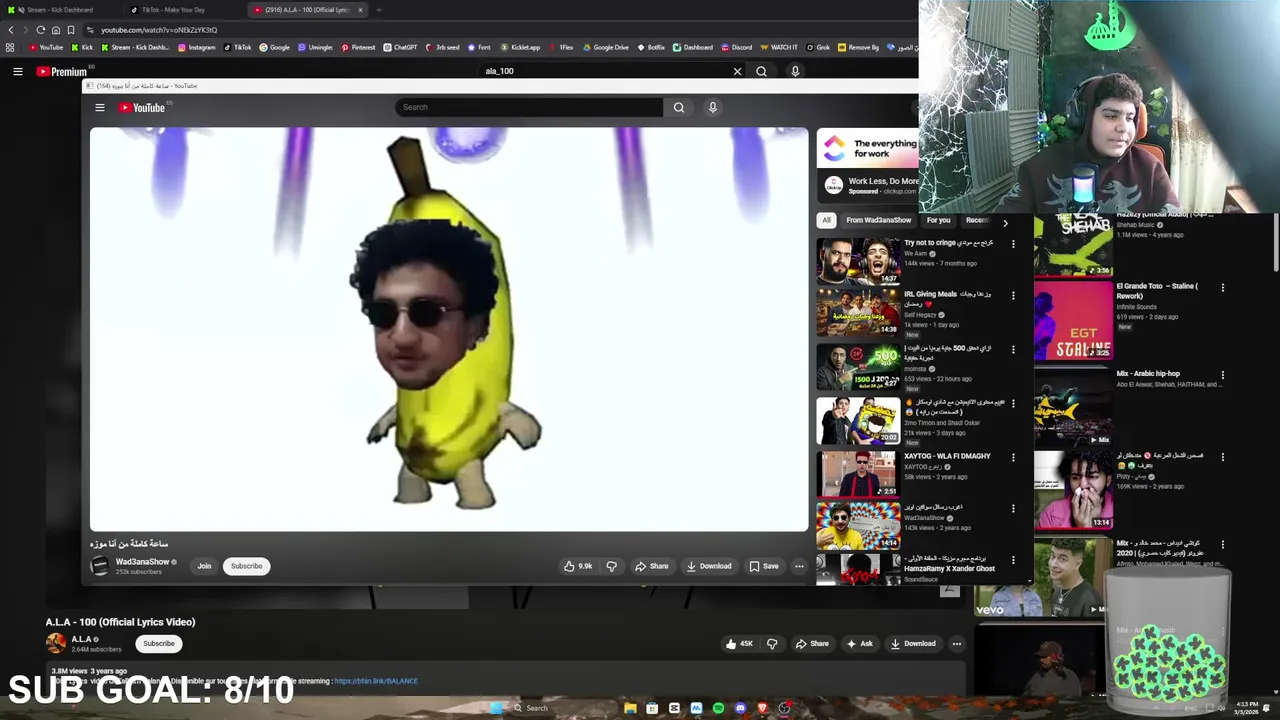Open a new browser tab

pyautogui.click(x=379, y=10)
